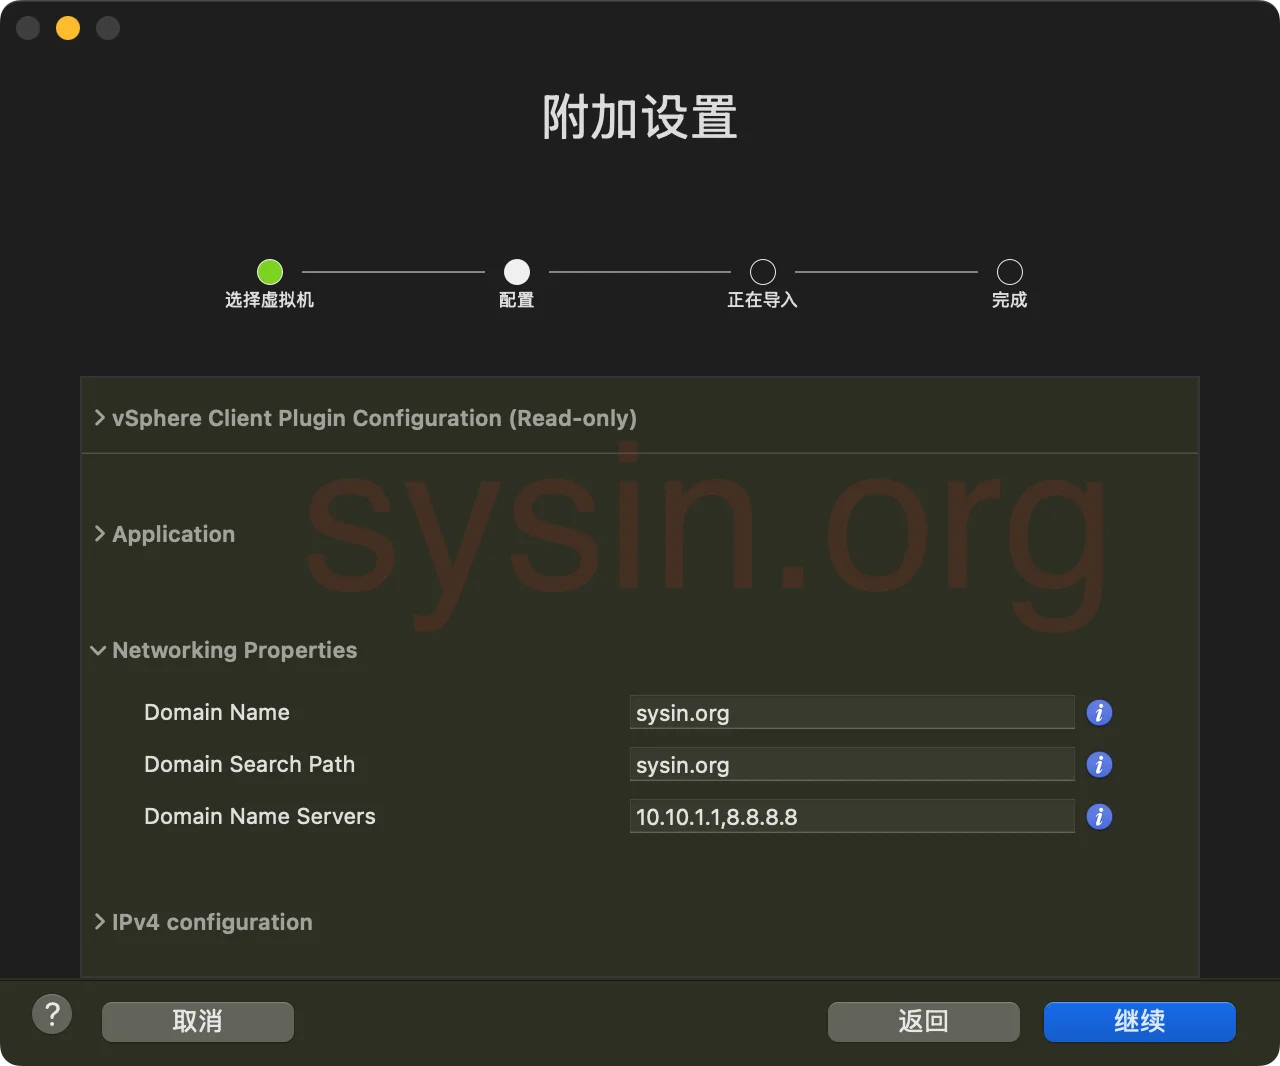This screenshot has height=1066, width=1280.
Task: Open the help question mark button
Action: [x=52, y=1013]
